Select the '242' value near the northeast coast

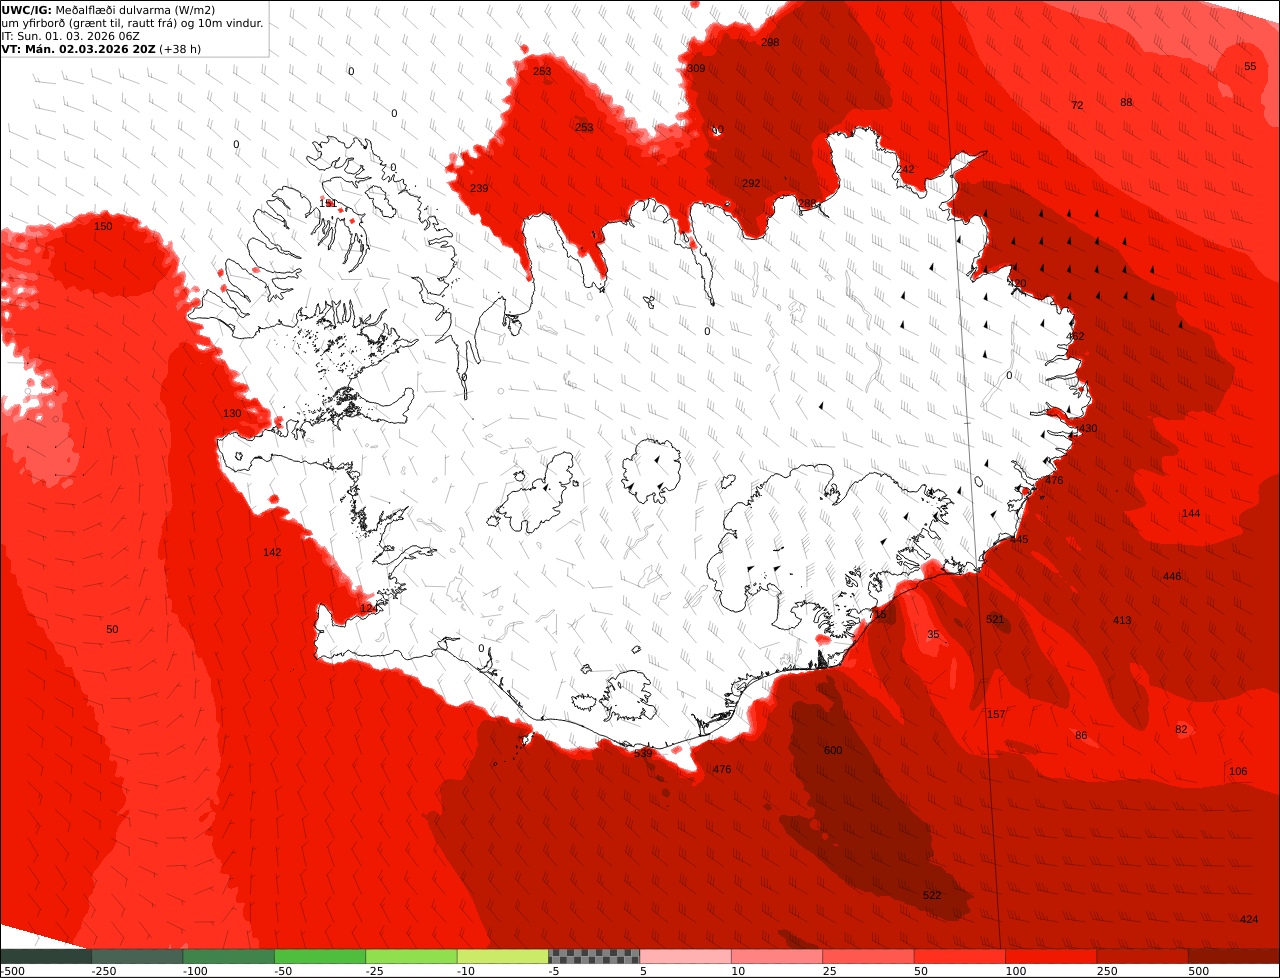[x=905, y=170]
